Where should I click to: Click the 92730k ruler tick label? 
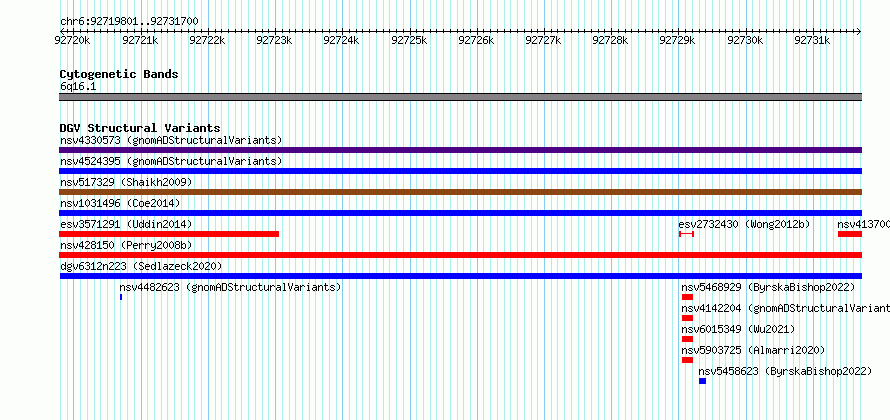[x=745, y=40]
